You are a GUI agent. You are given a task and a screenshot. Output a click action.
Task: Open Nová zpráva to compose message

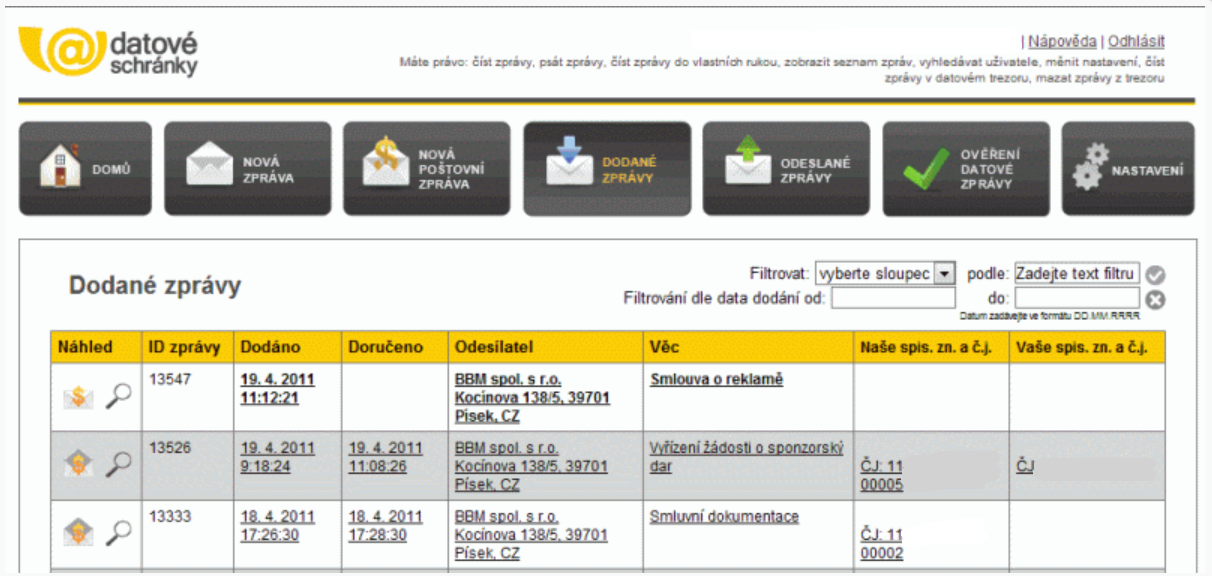(x=247, y=169)
